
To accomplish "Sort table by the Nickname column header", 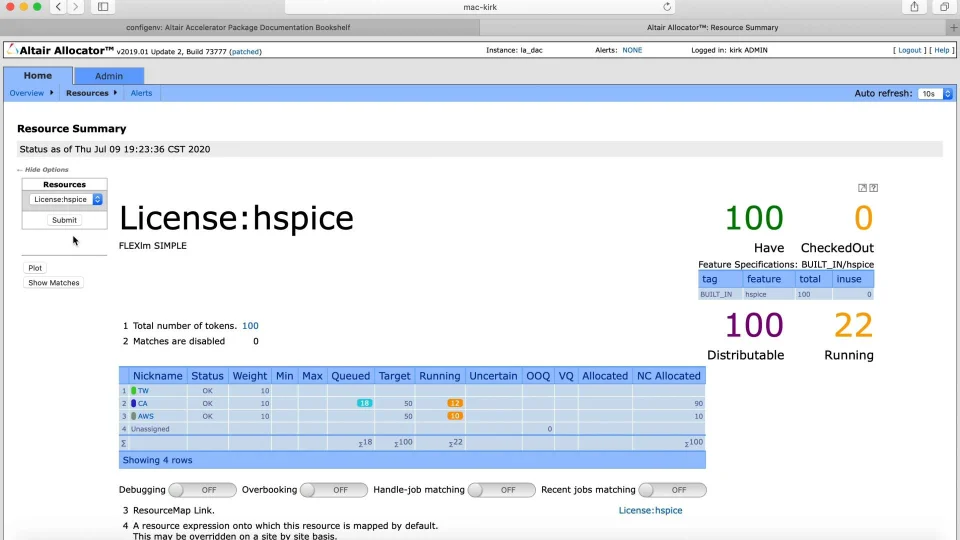I will [x=157, y=376].
